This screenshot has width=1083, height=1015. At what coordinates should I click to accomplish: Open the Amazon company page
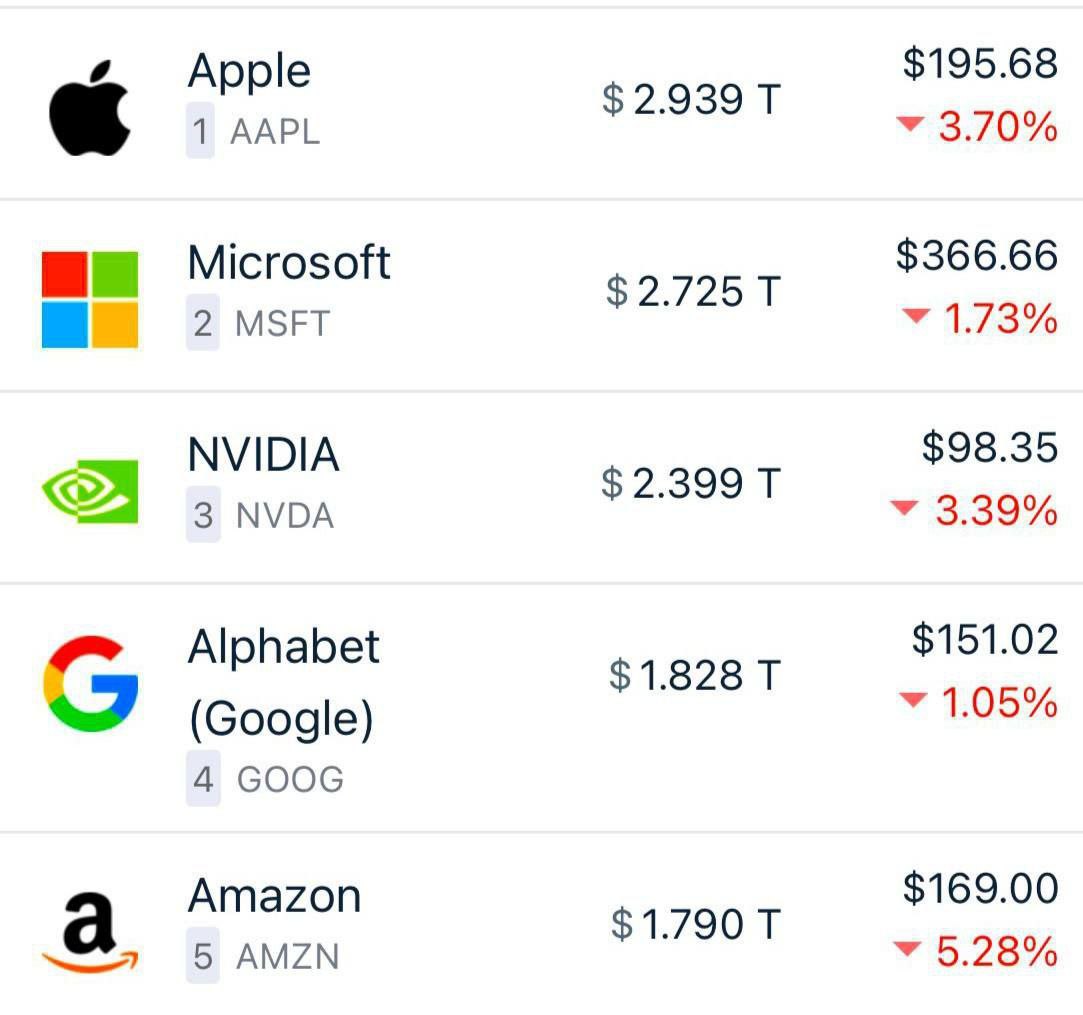pyautogui.click(x=275, y=895)
